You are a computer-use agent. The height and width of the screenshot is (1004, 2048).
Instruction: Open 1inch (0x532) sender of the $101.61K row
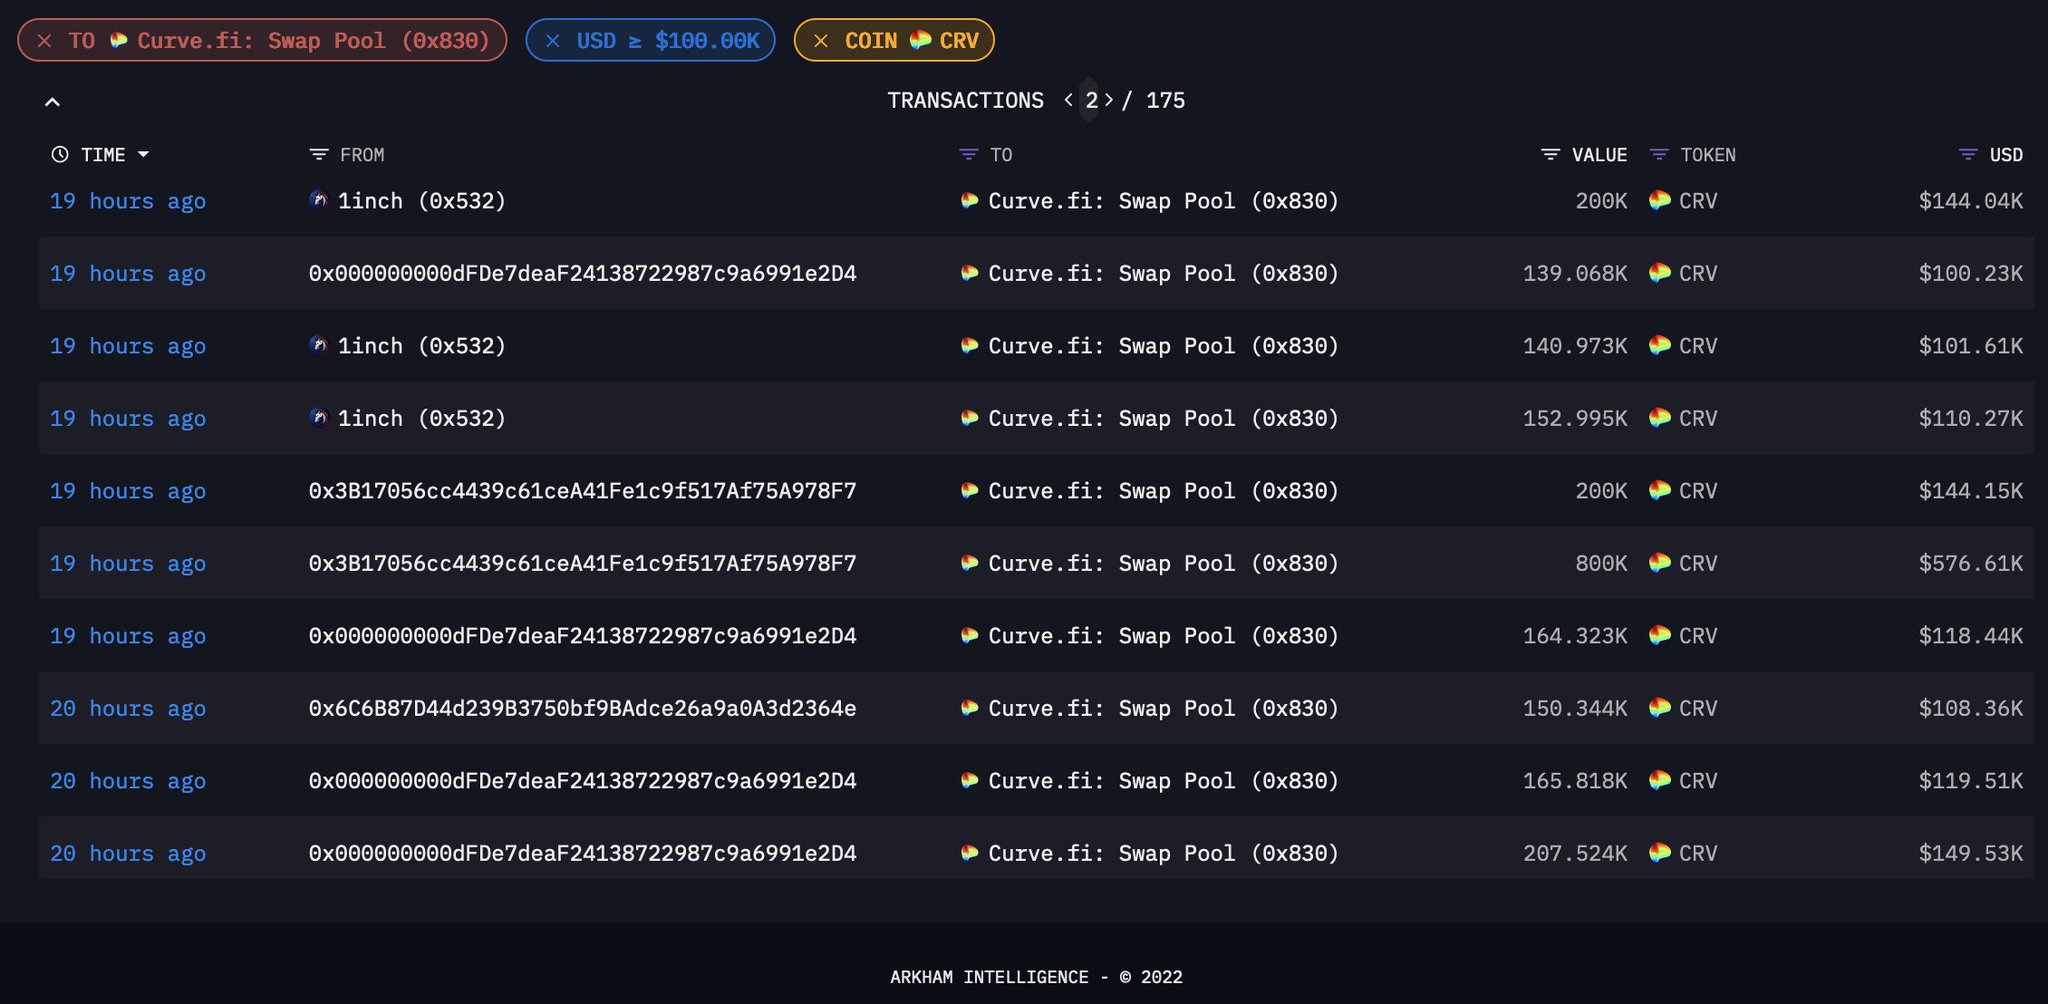pos(421,346)
